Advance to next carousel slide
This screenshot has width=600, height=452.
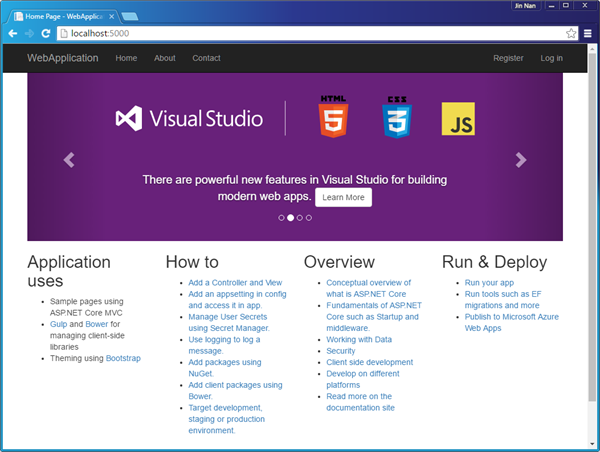click(x=521, y=160)
